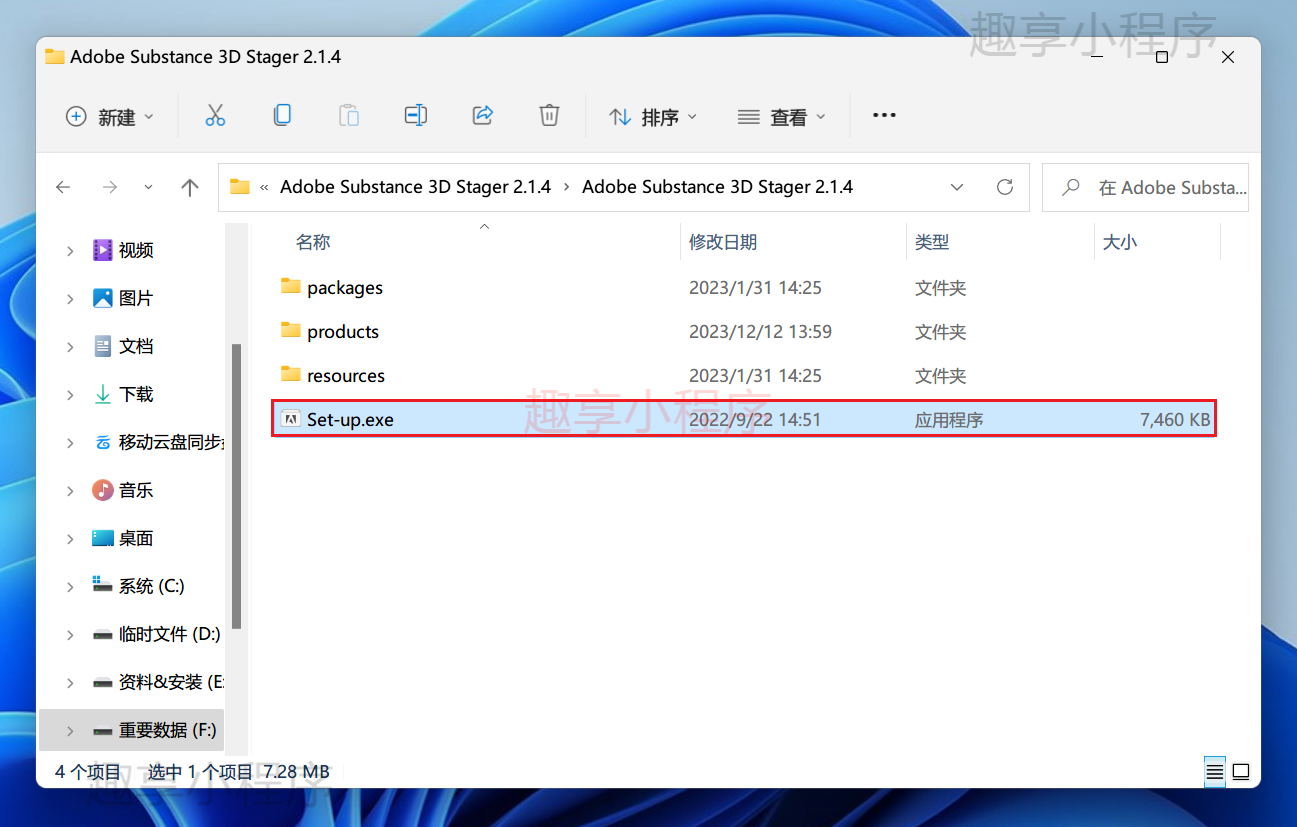Sort by 修改日期 column header

(x=723, y=242)
